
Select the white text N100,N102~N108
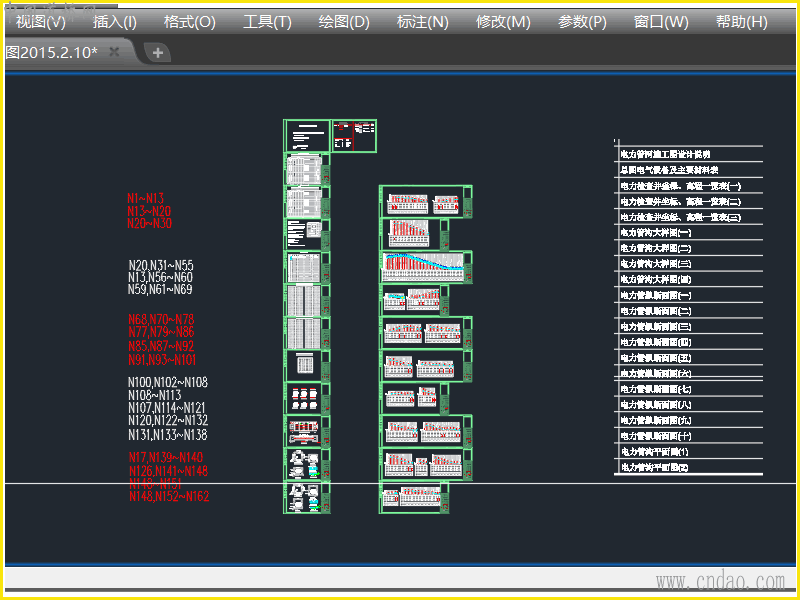pos(168,382)
